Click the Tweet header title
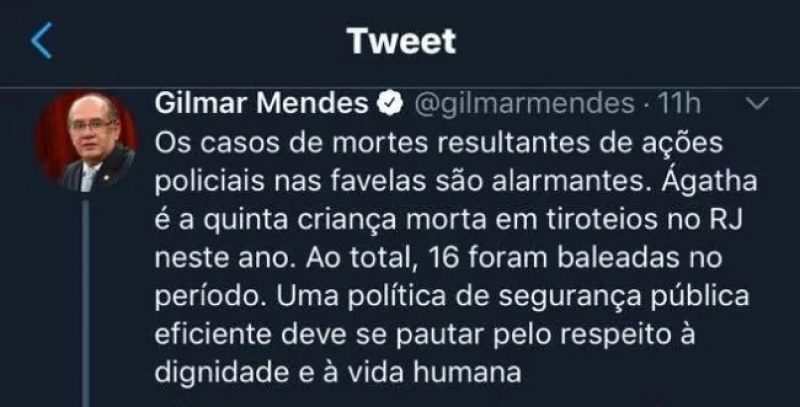This screenshot has height=407, width=800. 401,41
